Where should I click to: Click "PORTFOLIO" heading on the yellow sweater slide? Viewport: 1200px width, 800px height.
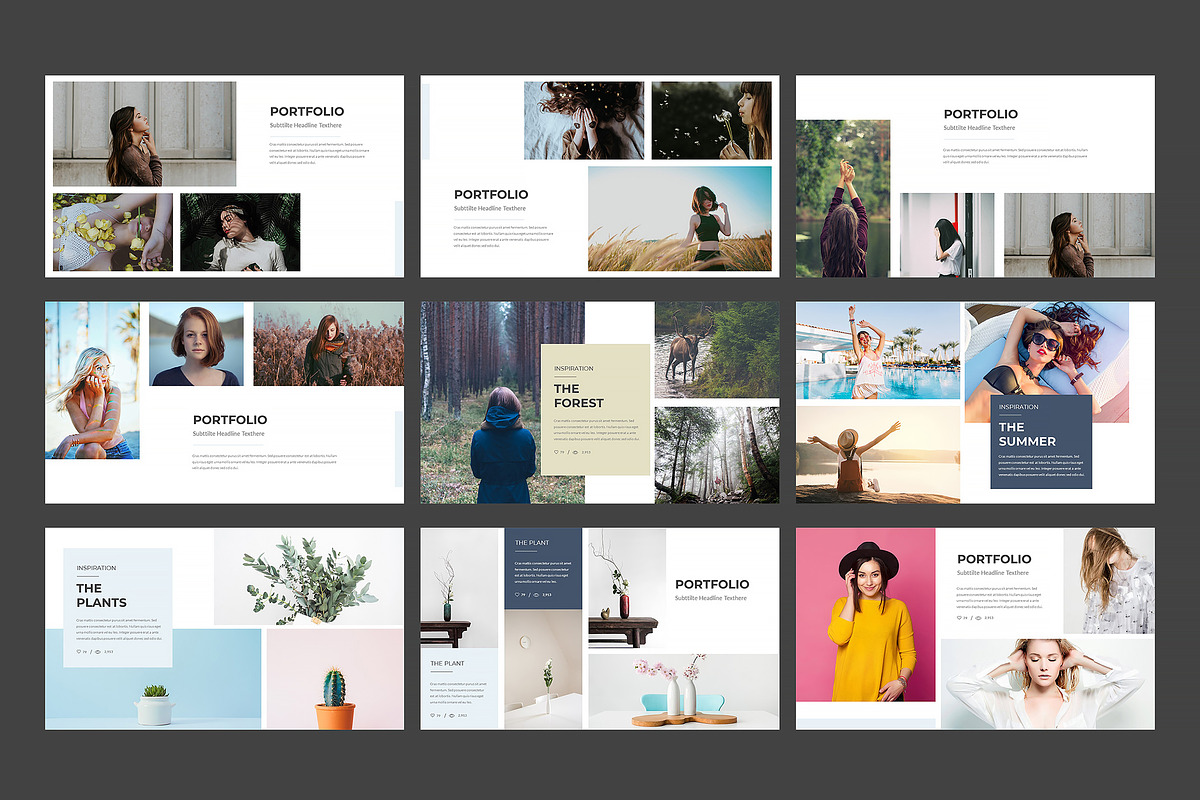pos(994,560)
